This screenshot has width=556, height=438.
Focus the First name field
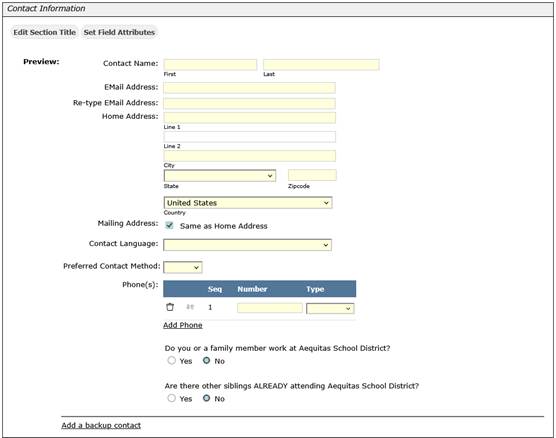(210, 65)
